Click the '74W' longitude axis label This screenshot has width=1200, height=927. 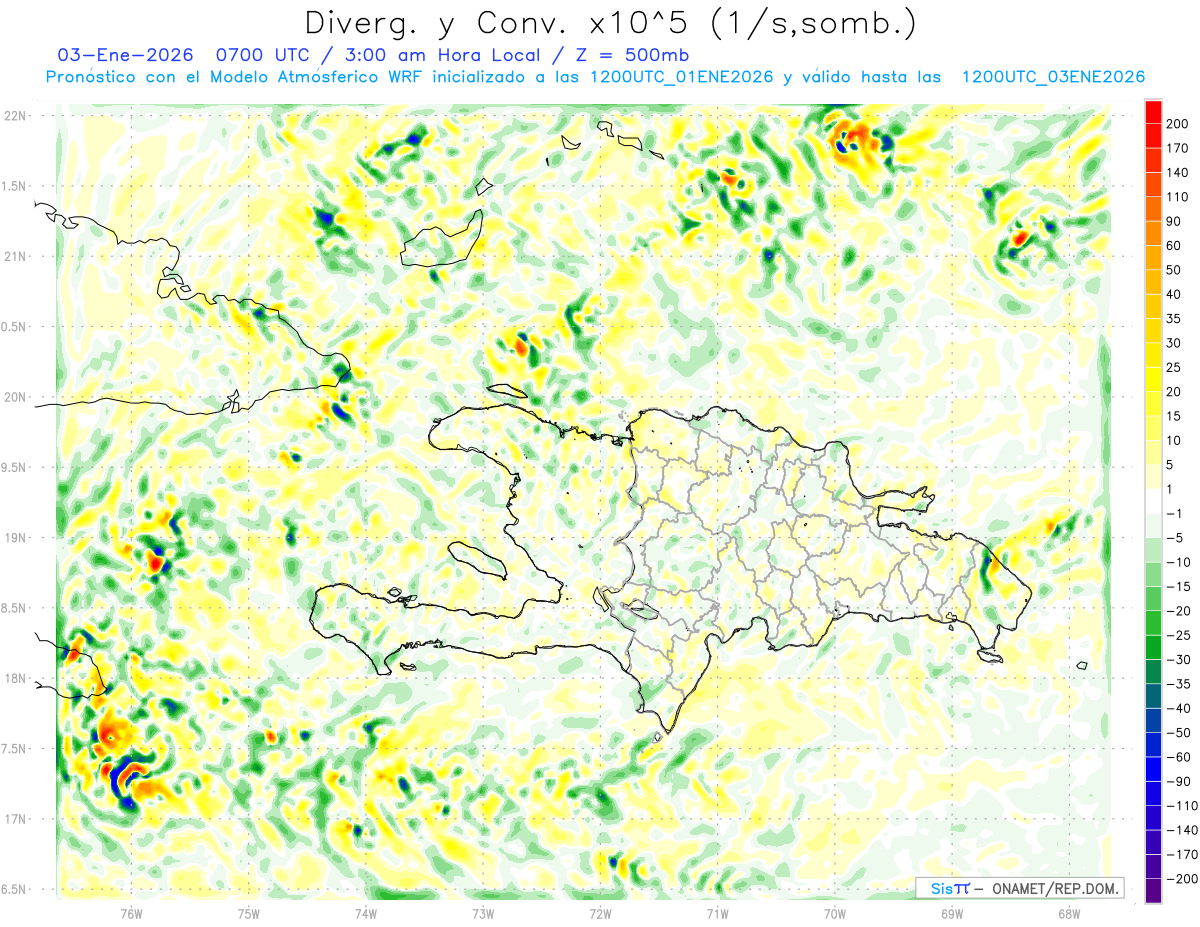click(366, 914)
